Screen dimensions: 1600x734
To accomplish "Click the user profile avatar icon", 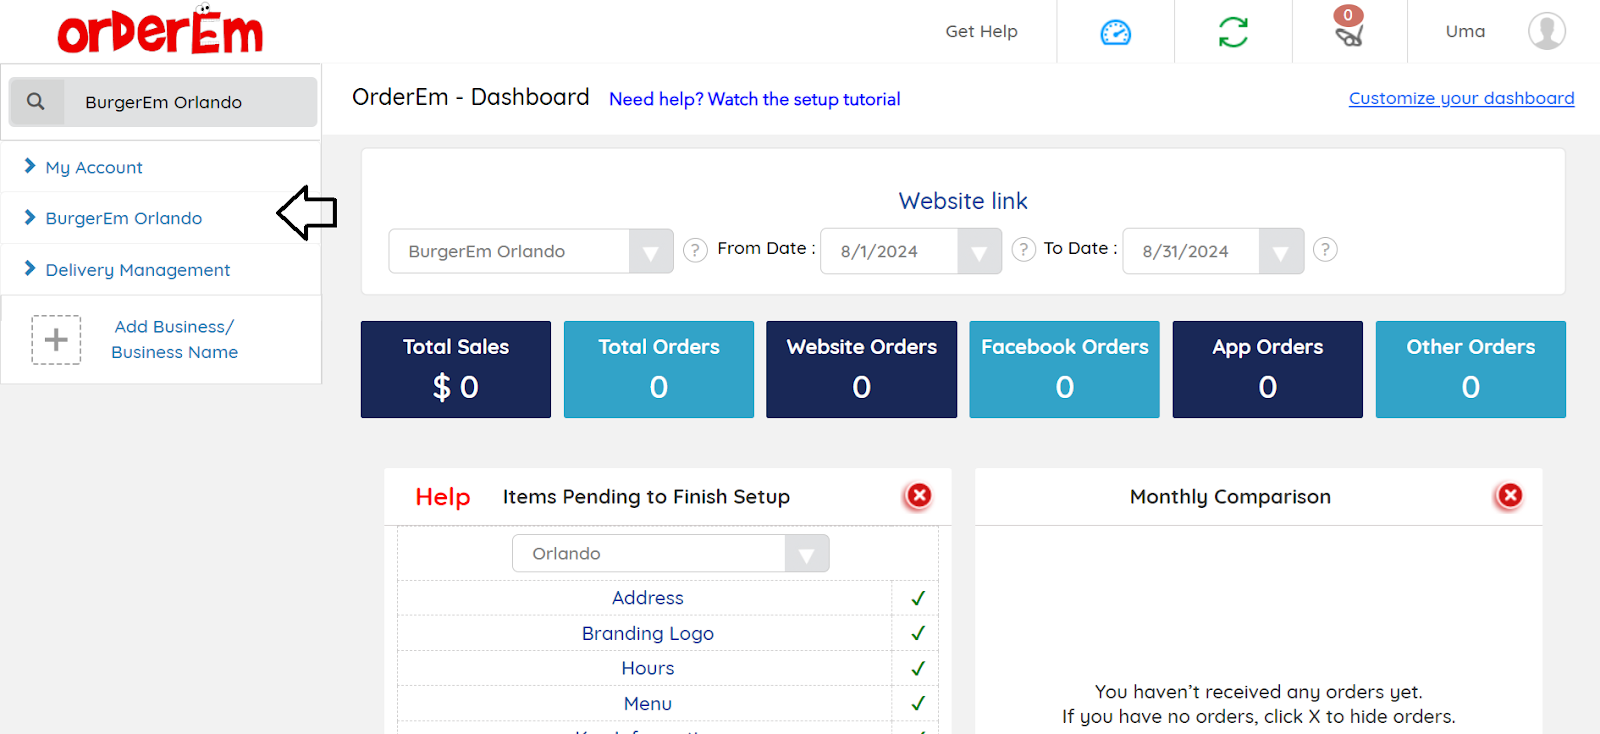I will [x=1546, y=31].
